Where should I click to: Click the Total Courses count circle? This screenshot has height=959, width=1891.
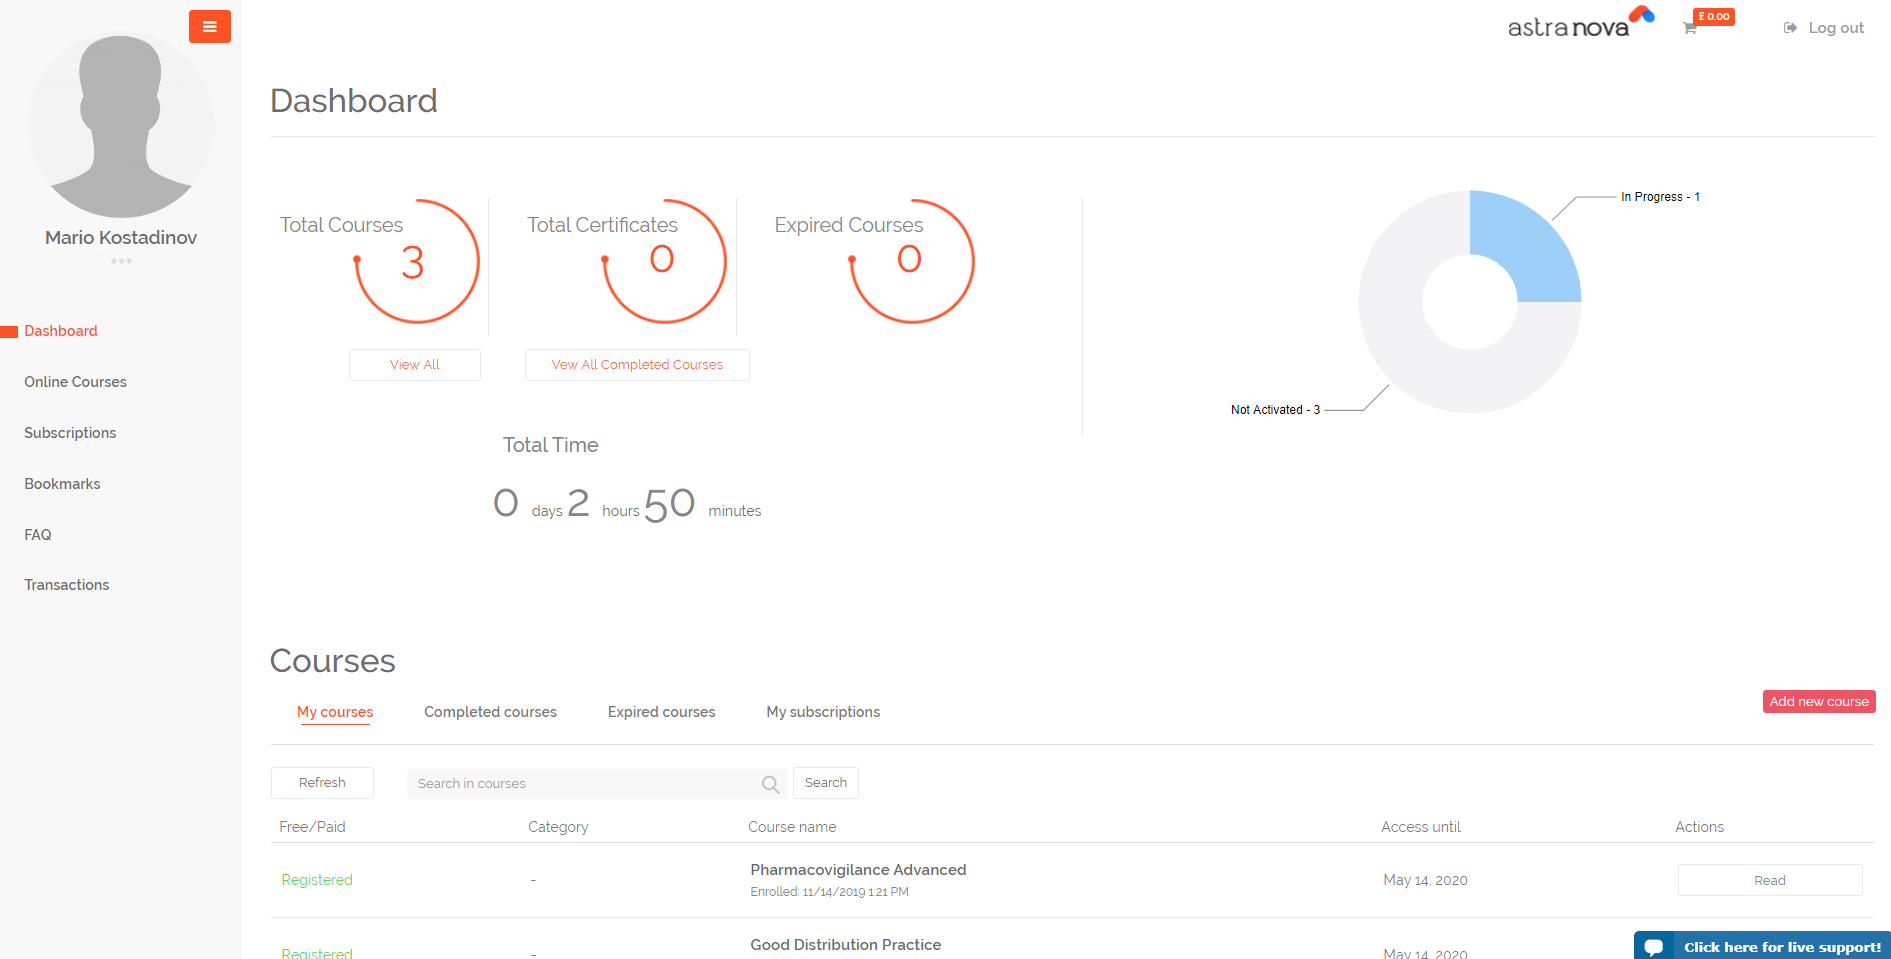[x=417, y=261]
